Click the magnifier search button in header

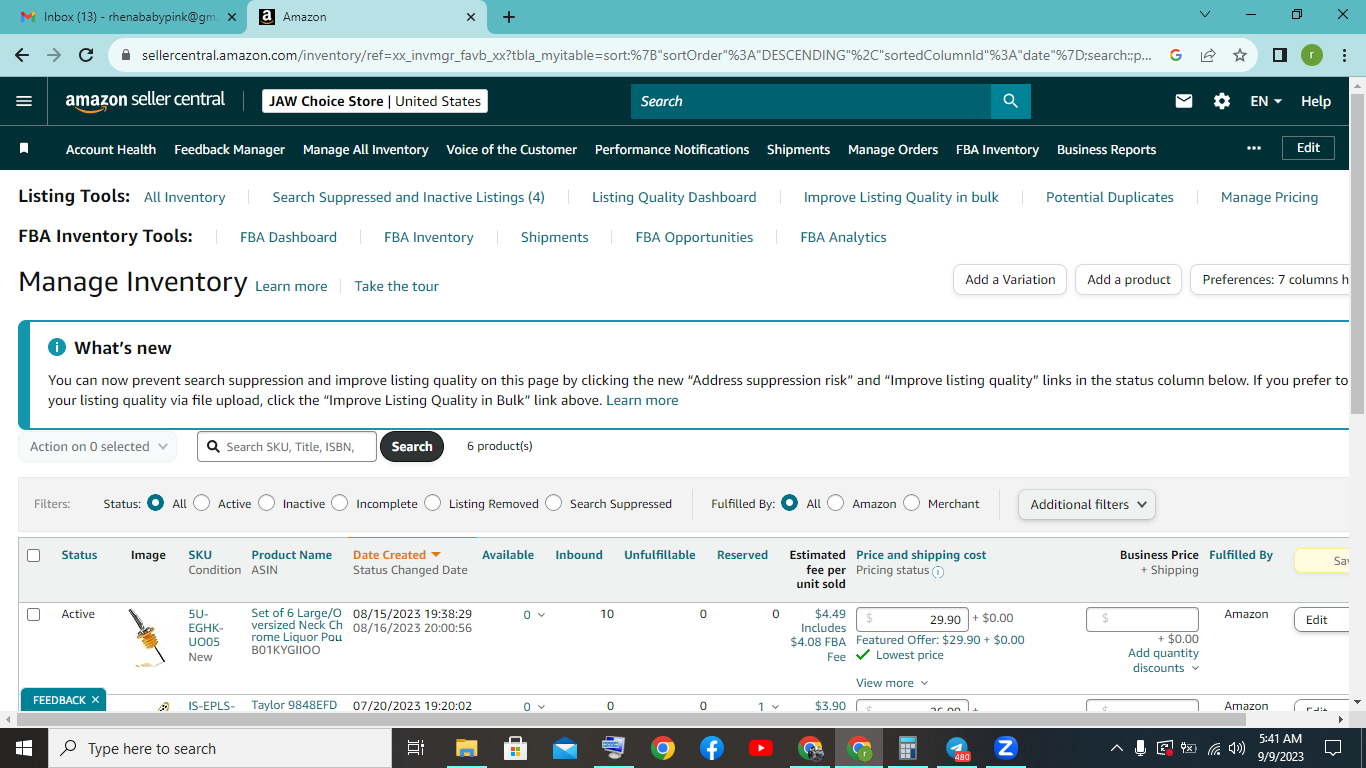click(x=1010, y=101)
